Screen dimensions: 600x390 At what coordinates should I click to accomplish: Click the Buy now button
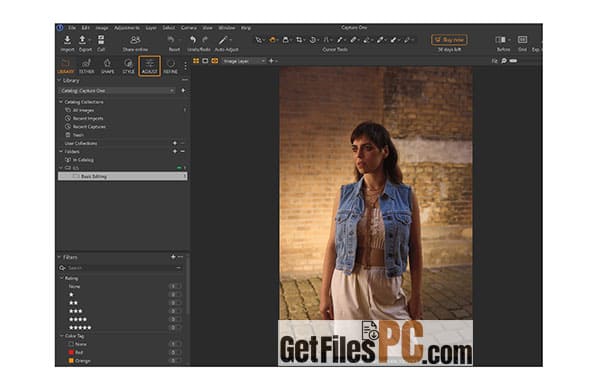449,40
